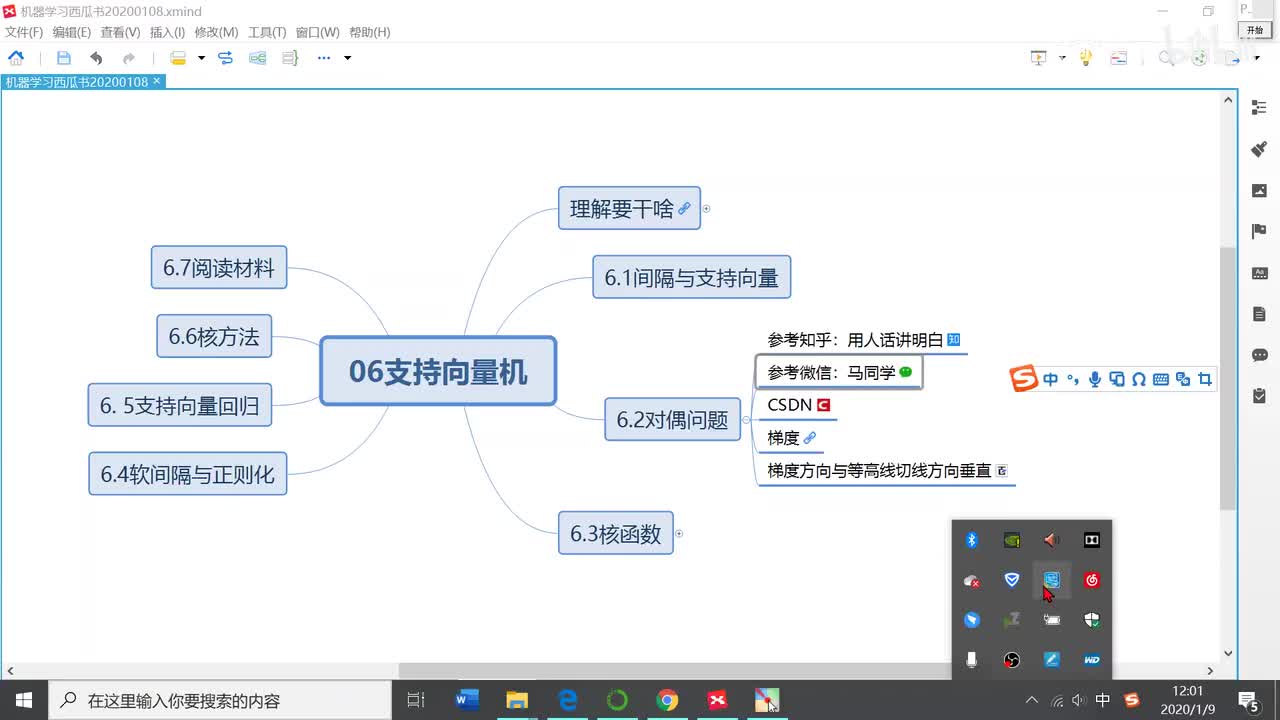Expand the 理解要干啥 branch
Image resolution: width=1280 pixels, height=720 pixels.
(706, 209)
